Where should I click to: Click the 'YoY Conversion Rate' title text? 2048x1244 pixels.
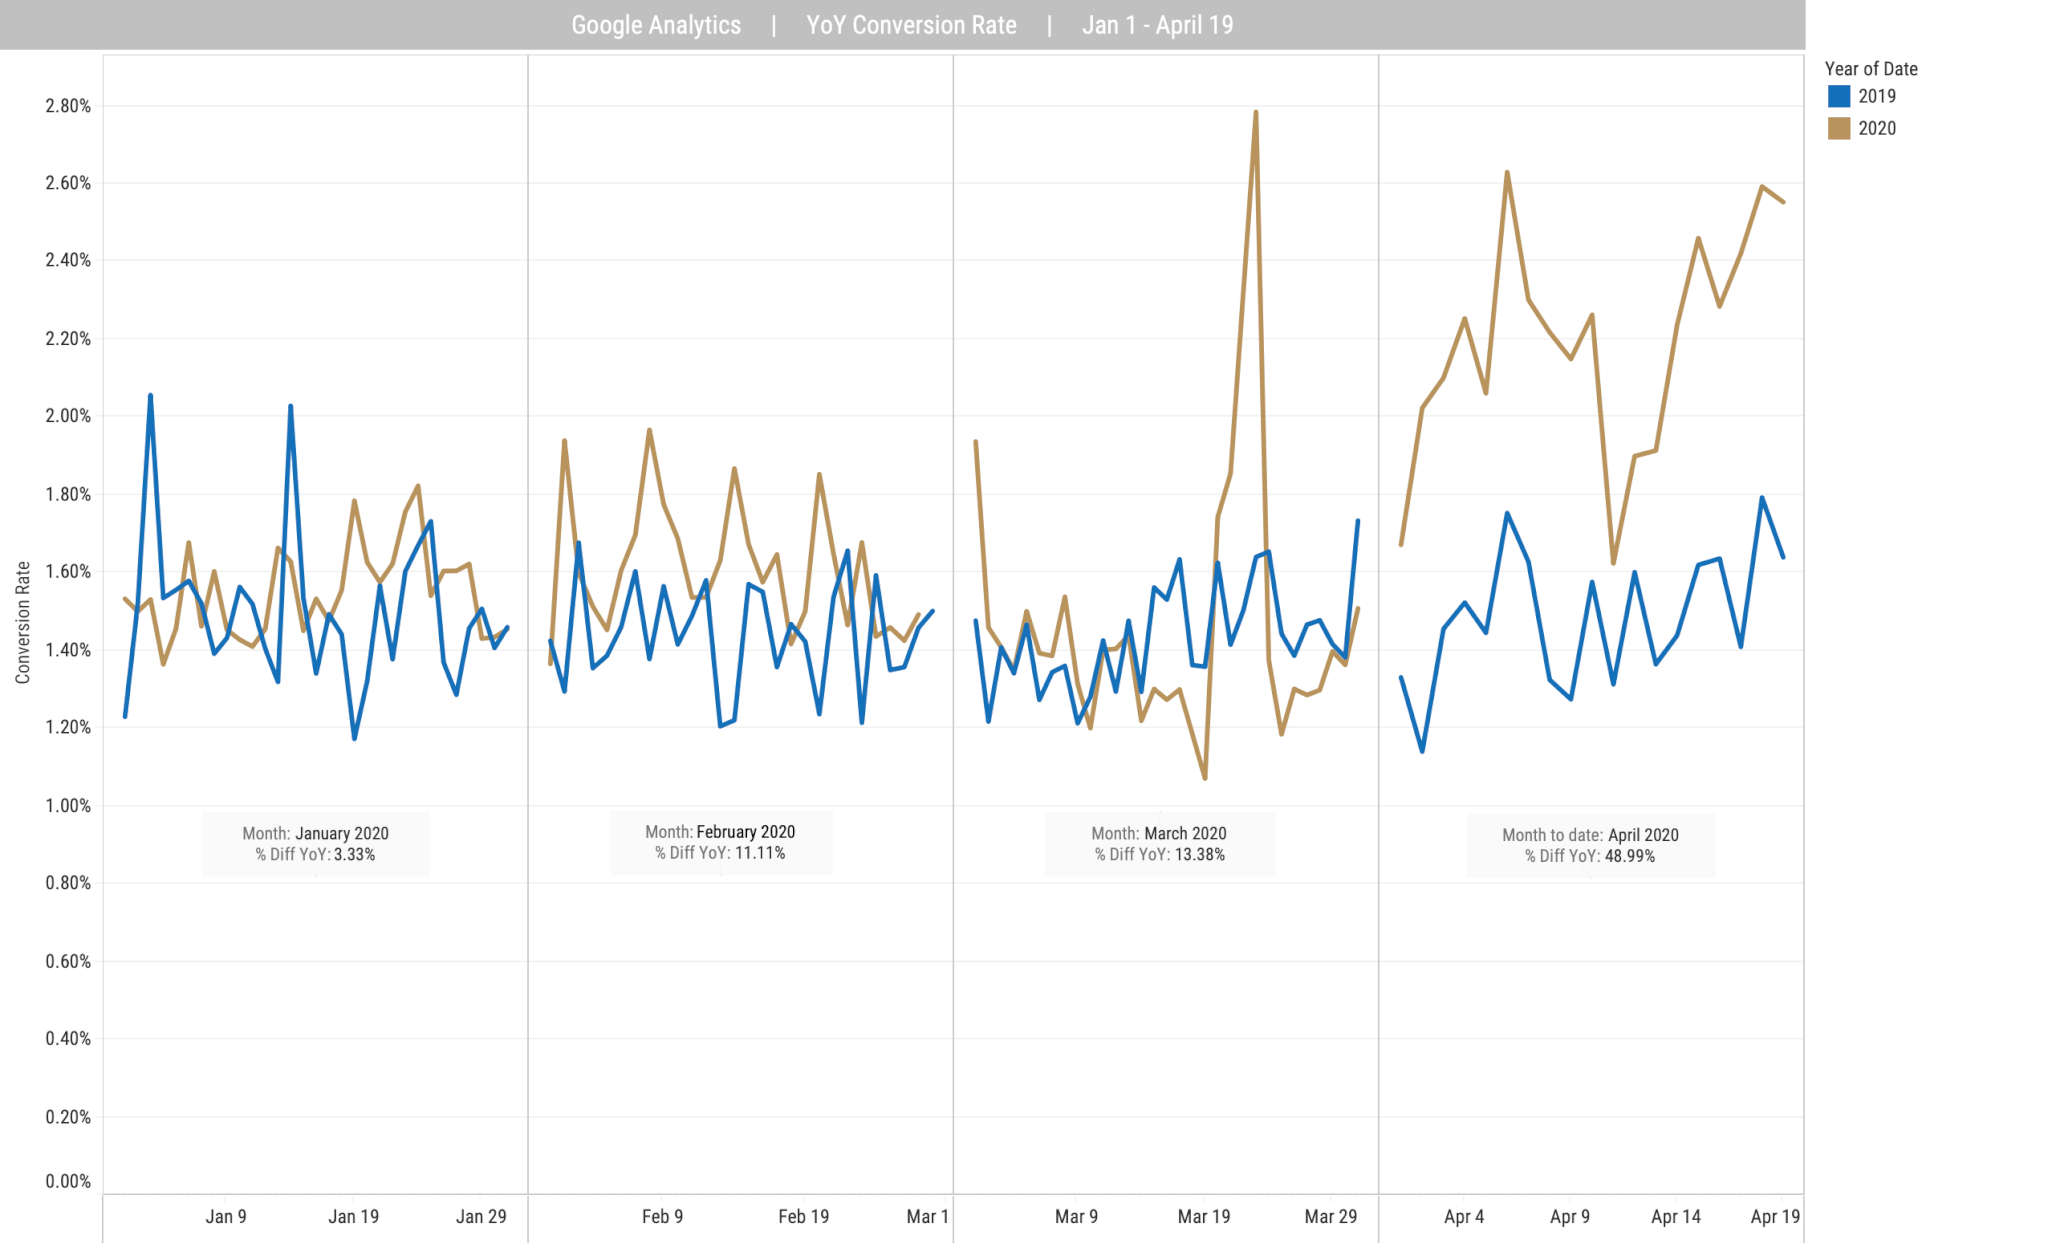[x=911, y=25]
